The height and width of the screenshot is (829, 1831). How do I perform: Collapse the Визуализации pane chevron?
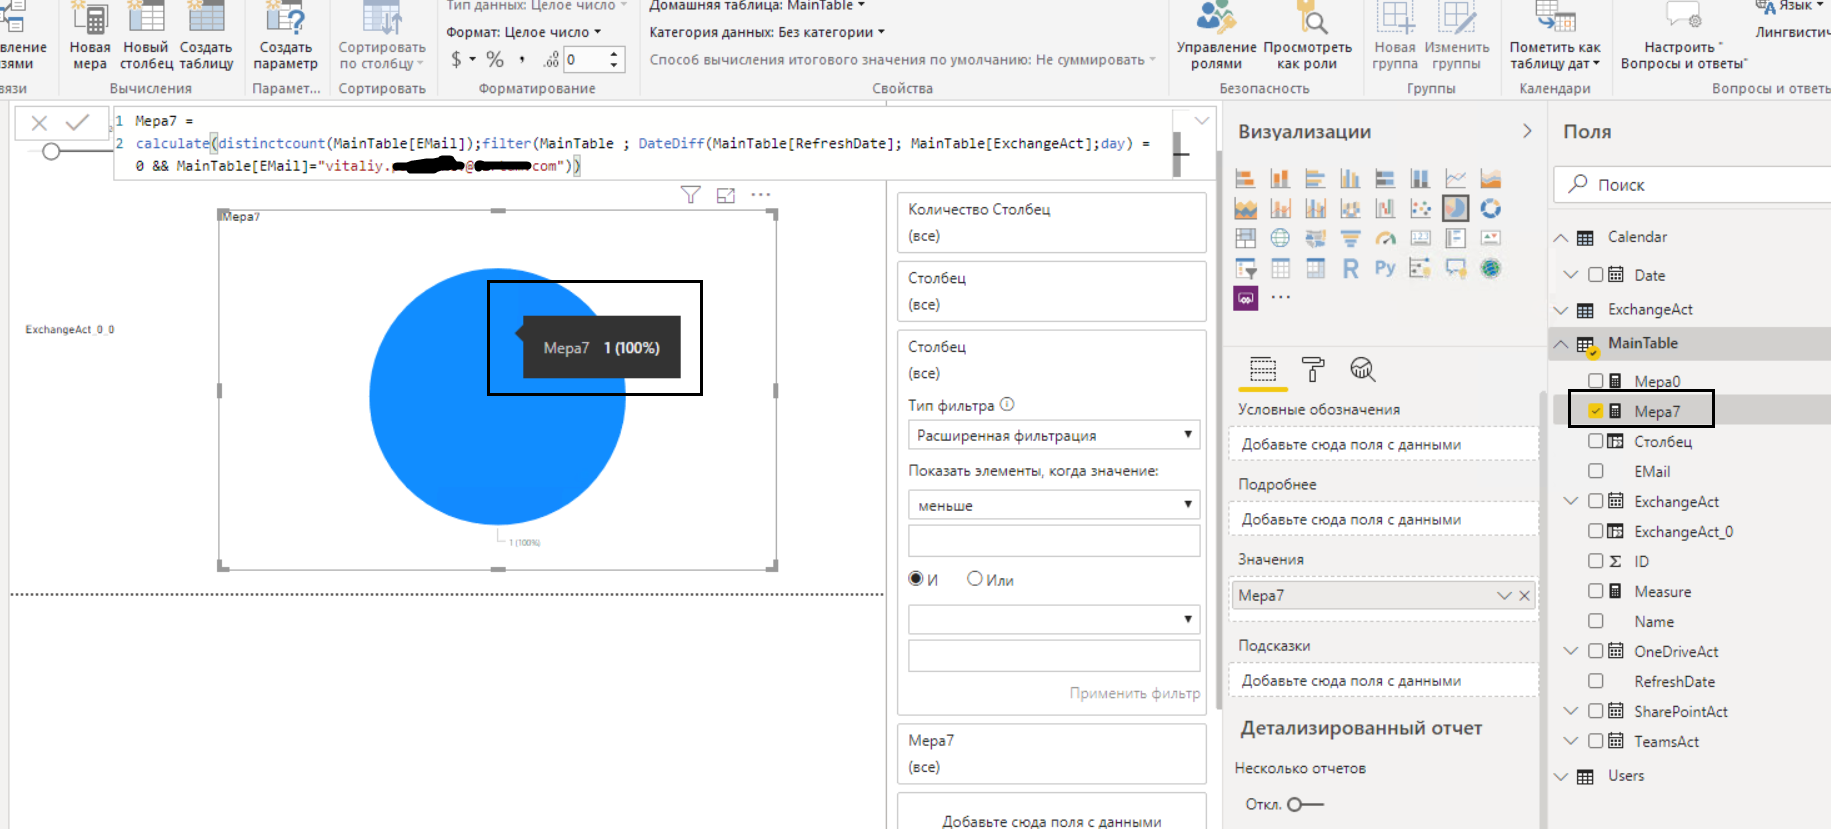click(x=1527, y=131)
